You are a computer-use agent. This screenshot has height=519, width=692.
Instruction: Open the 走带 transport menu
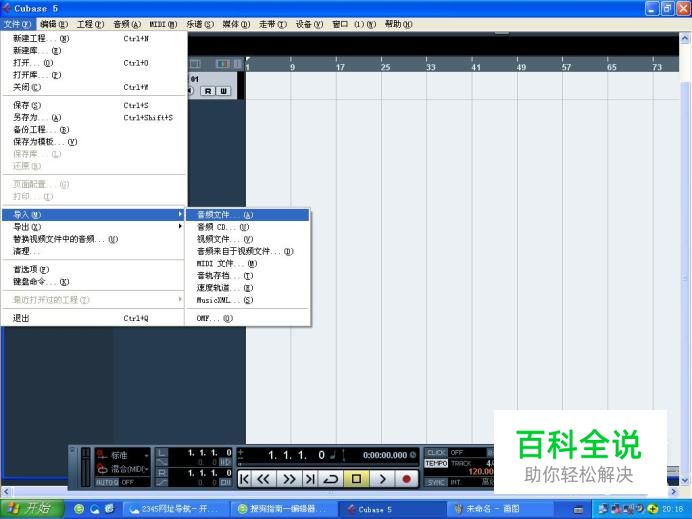pos(273,24)
